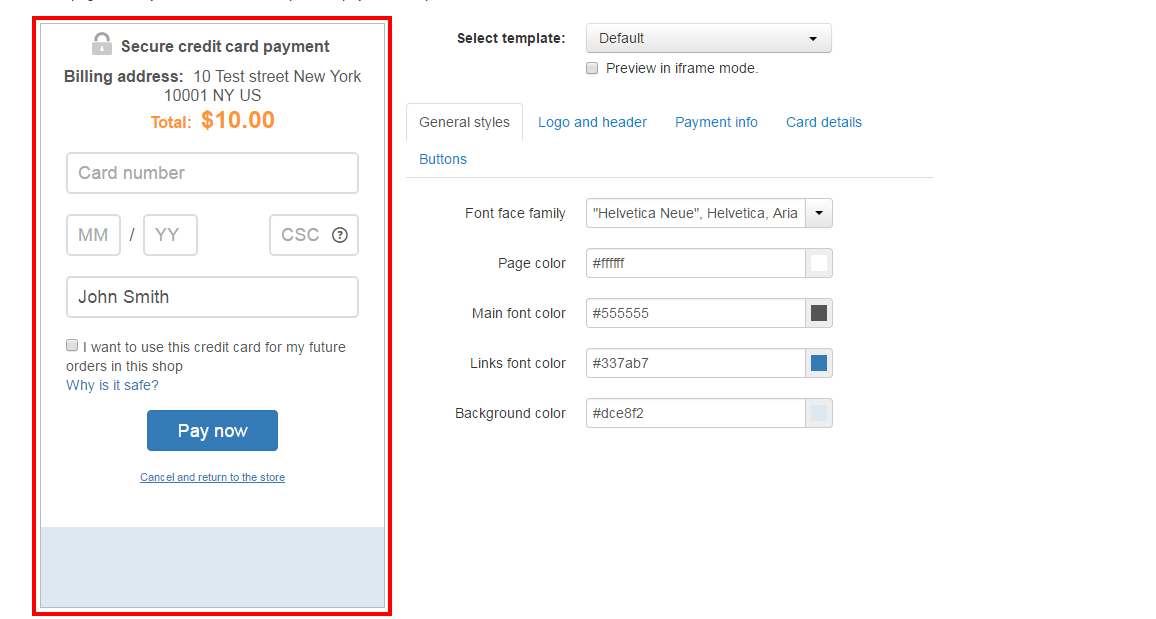Click the YY expiry year field
The image size is (1156, 619).
click(170, 235)
